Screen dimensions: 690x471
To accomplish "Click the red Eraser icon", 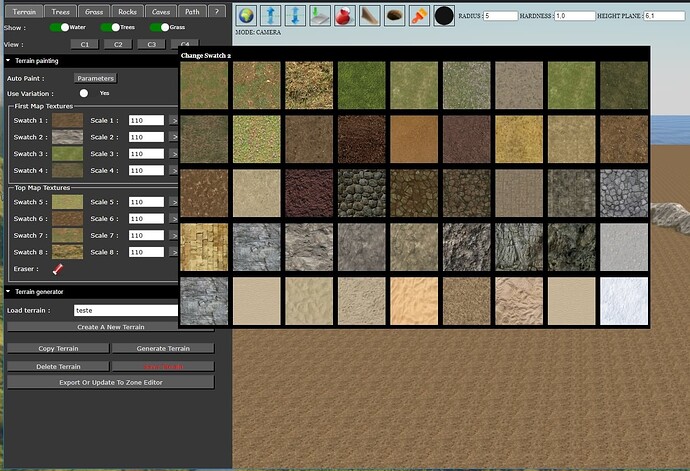I will click(58, 269).
